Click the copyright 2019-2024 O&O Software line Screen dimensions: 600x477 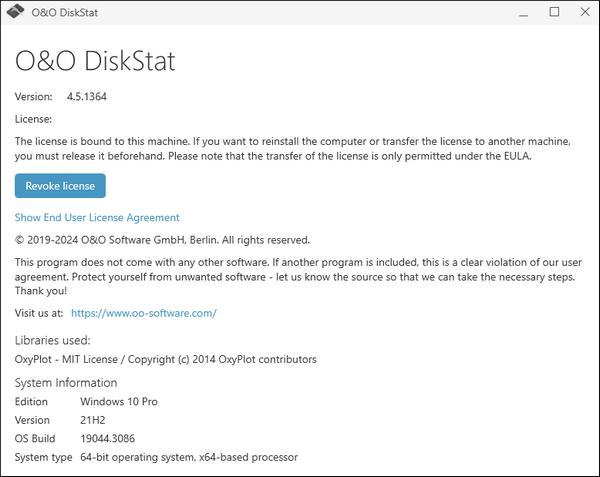[x=162, y=240]
